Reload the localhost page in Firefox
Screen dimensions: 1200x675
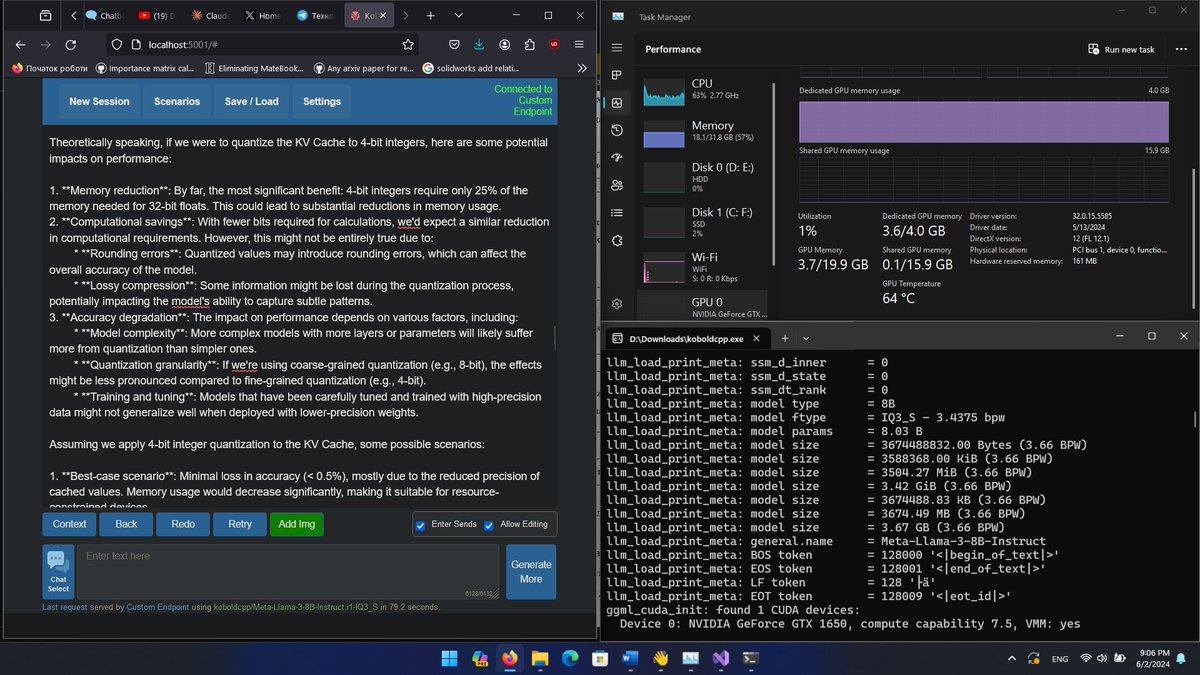coord(71,45)
